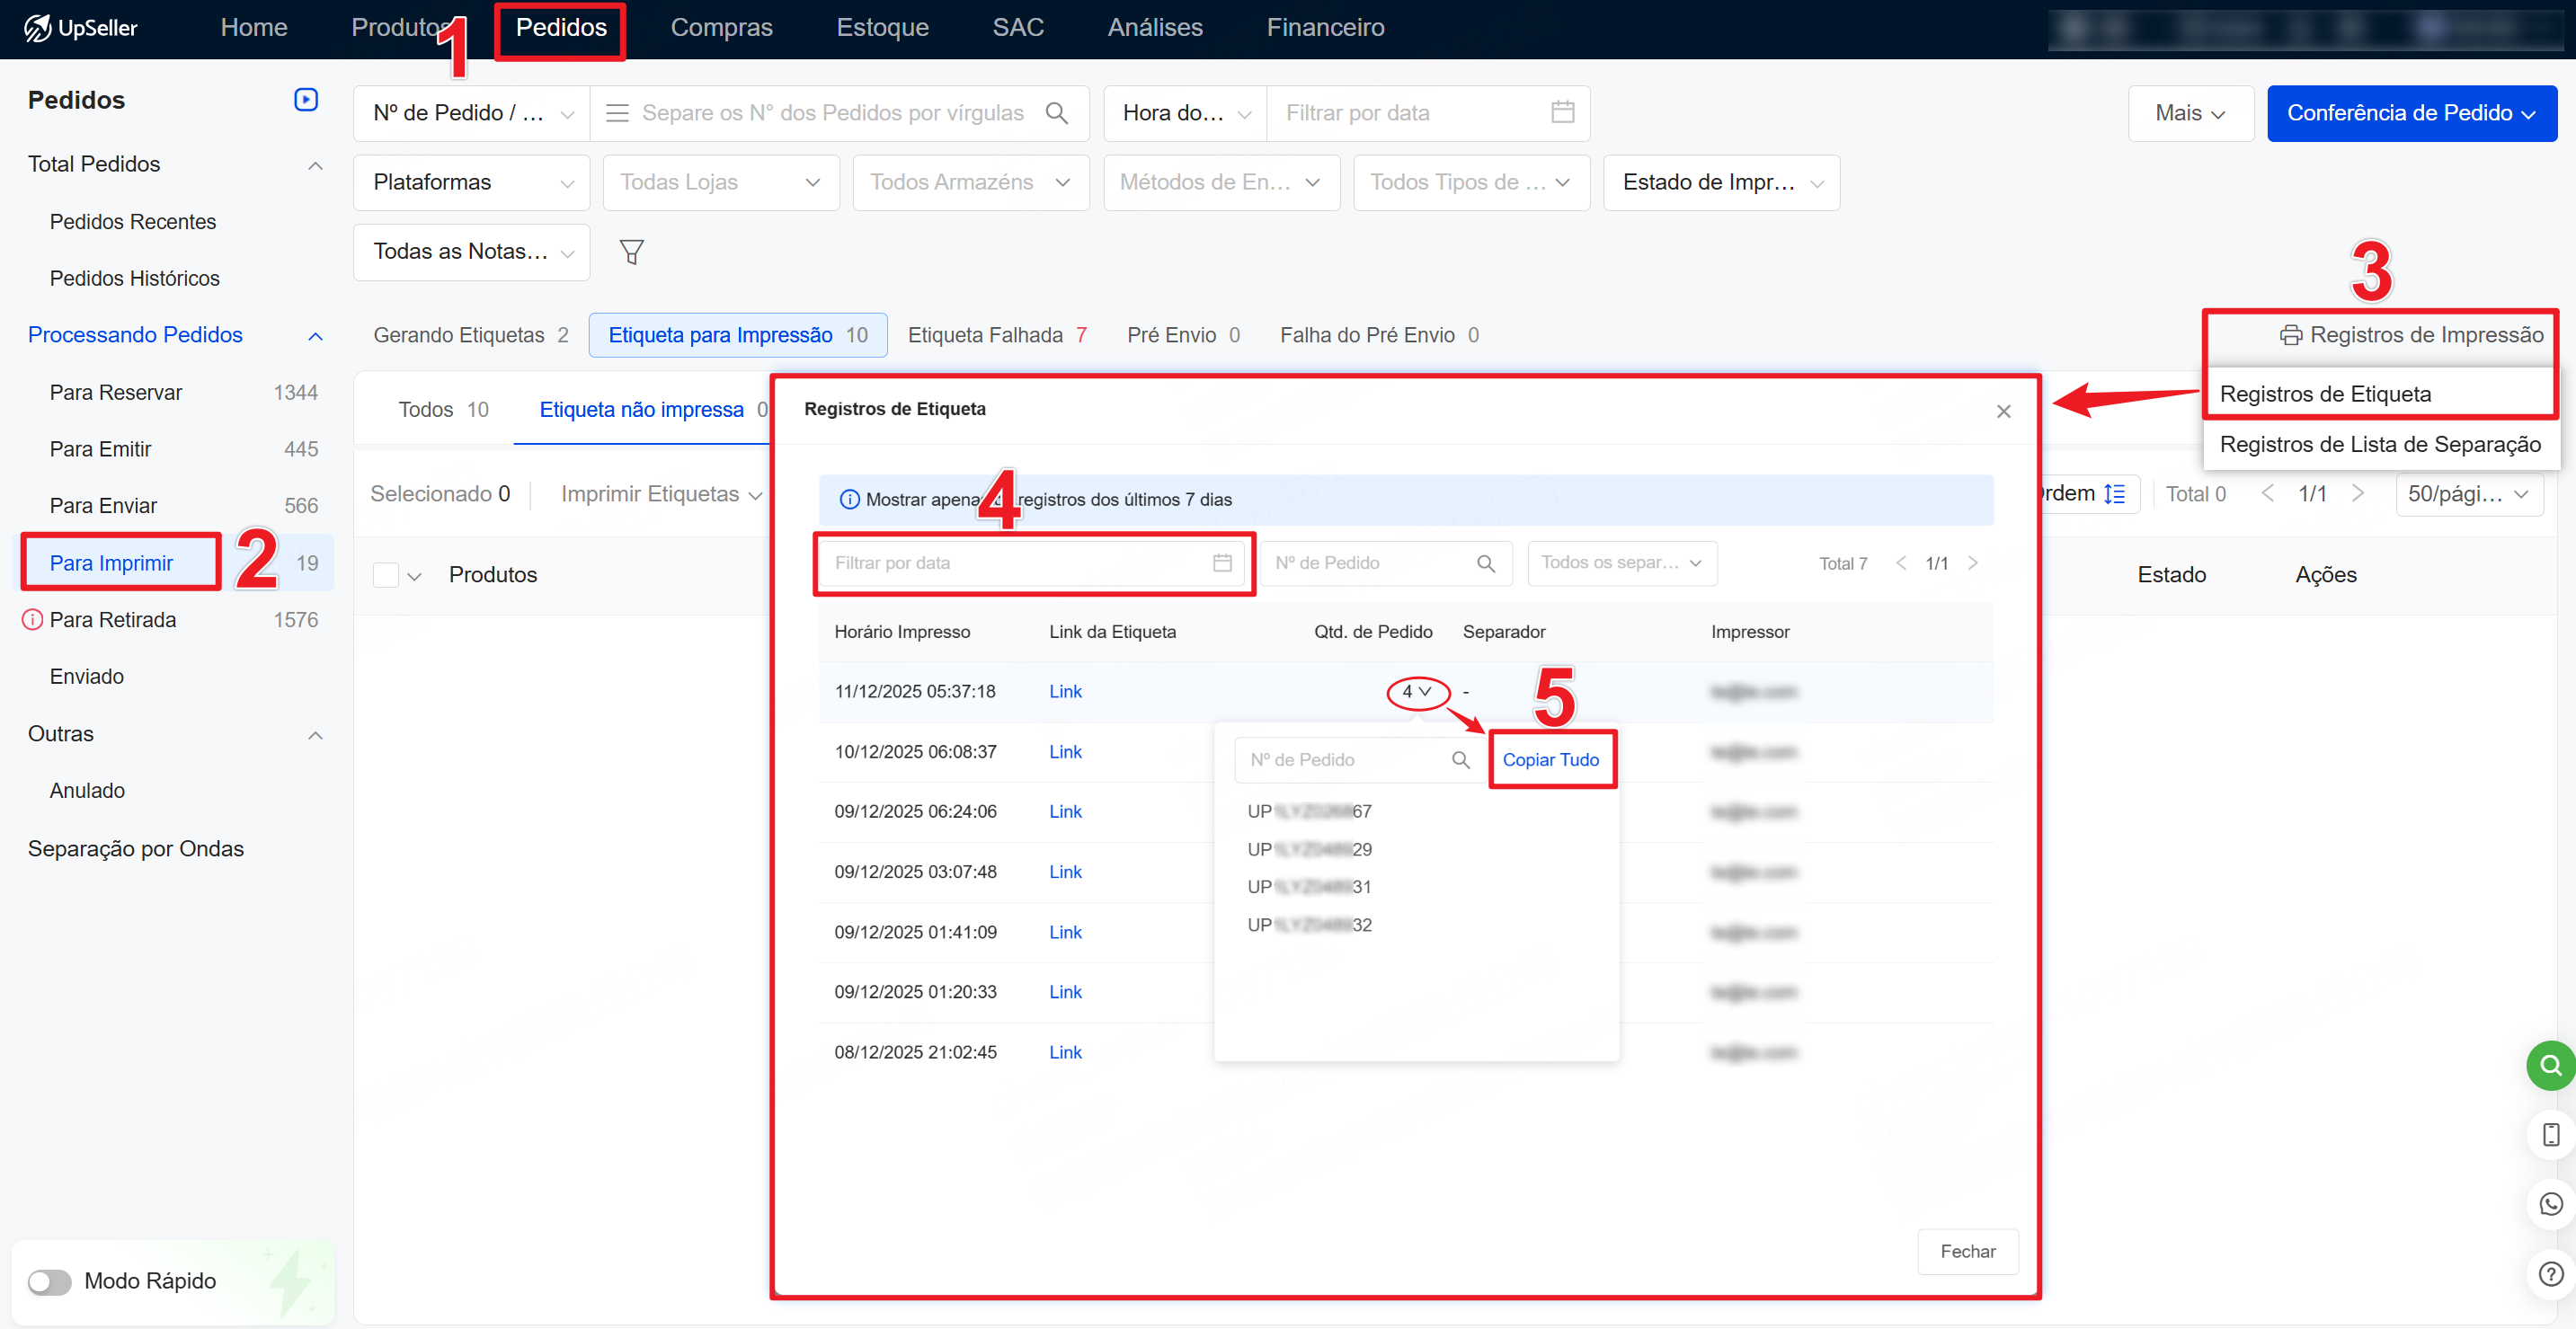Click the sort order icon button

(x=2114, y=494)
